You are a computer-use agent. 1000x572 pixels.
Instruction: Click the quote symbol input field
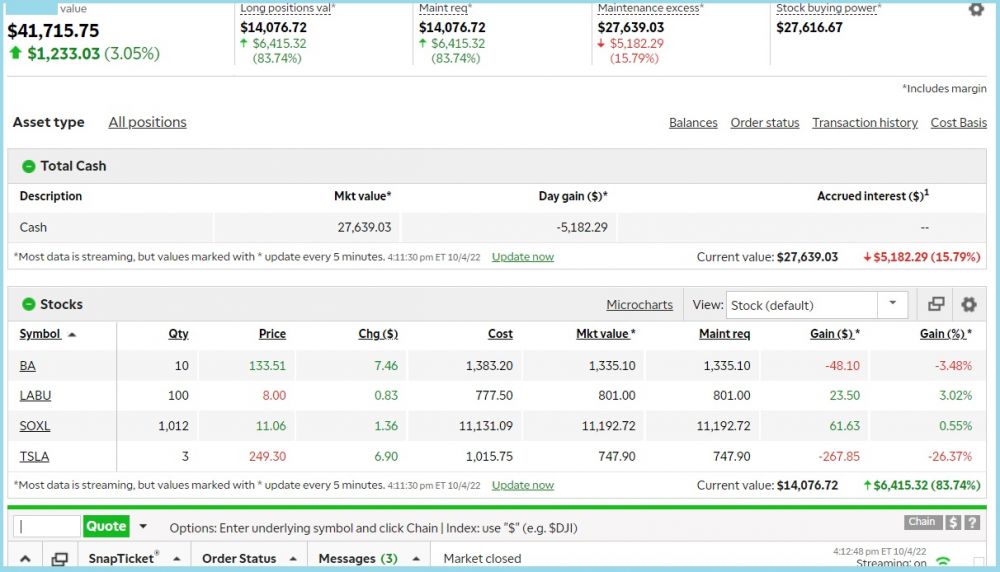click(x=47, y=526)
